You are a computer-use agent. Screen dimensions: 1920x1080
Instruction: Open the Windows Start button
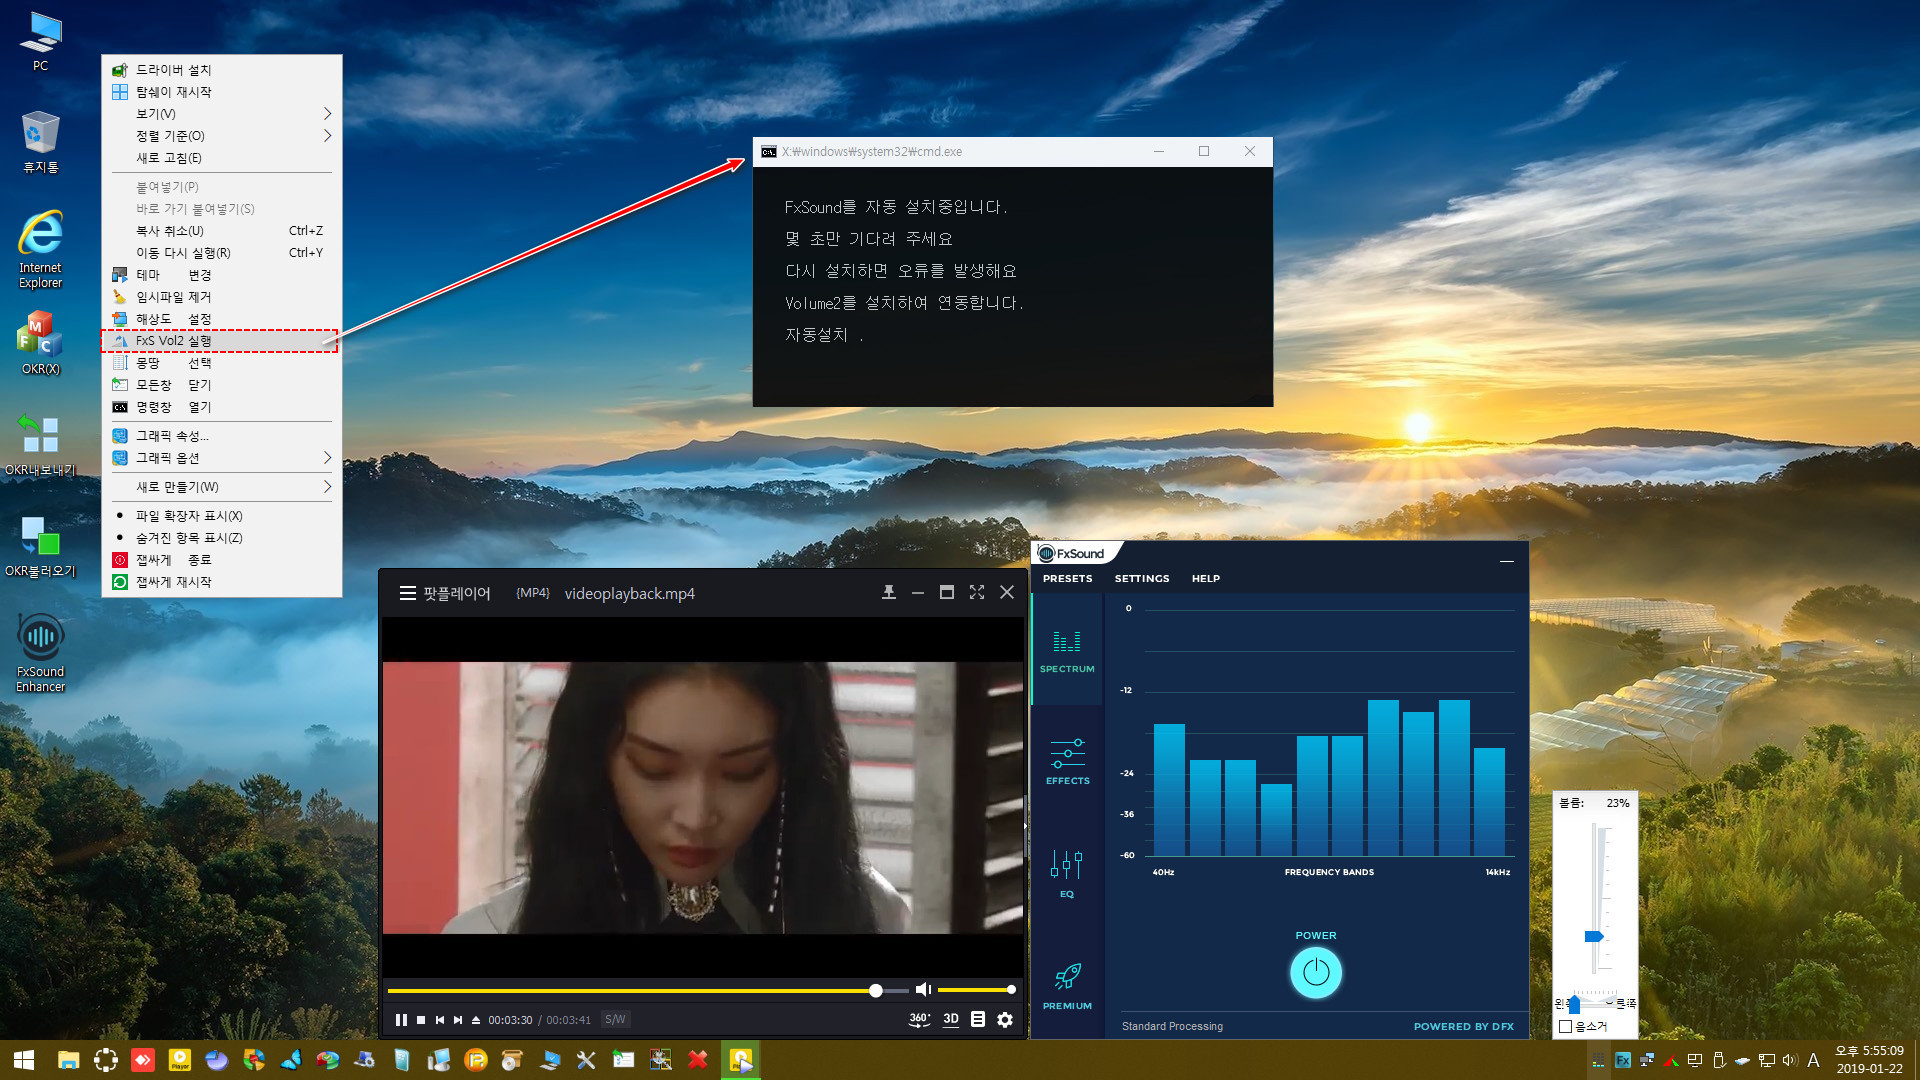pos(24,1060)
